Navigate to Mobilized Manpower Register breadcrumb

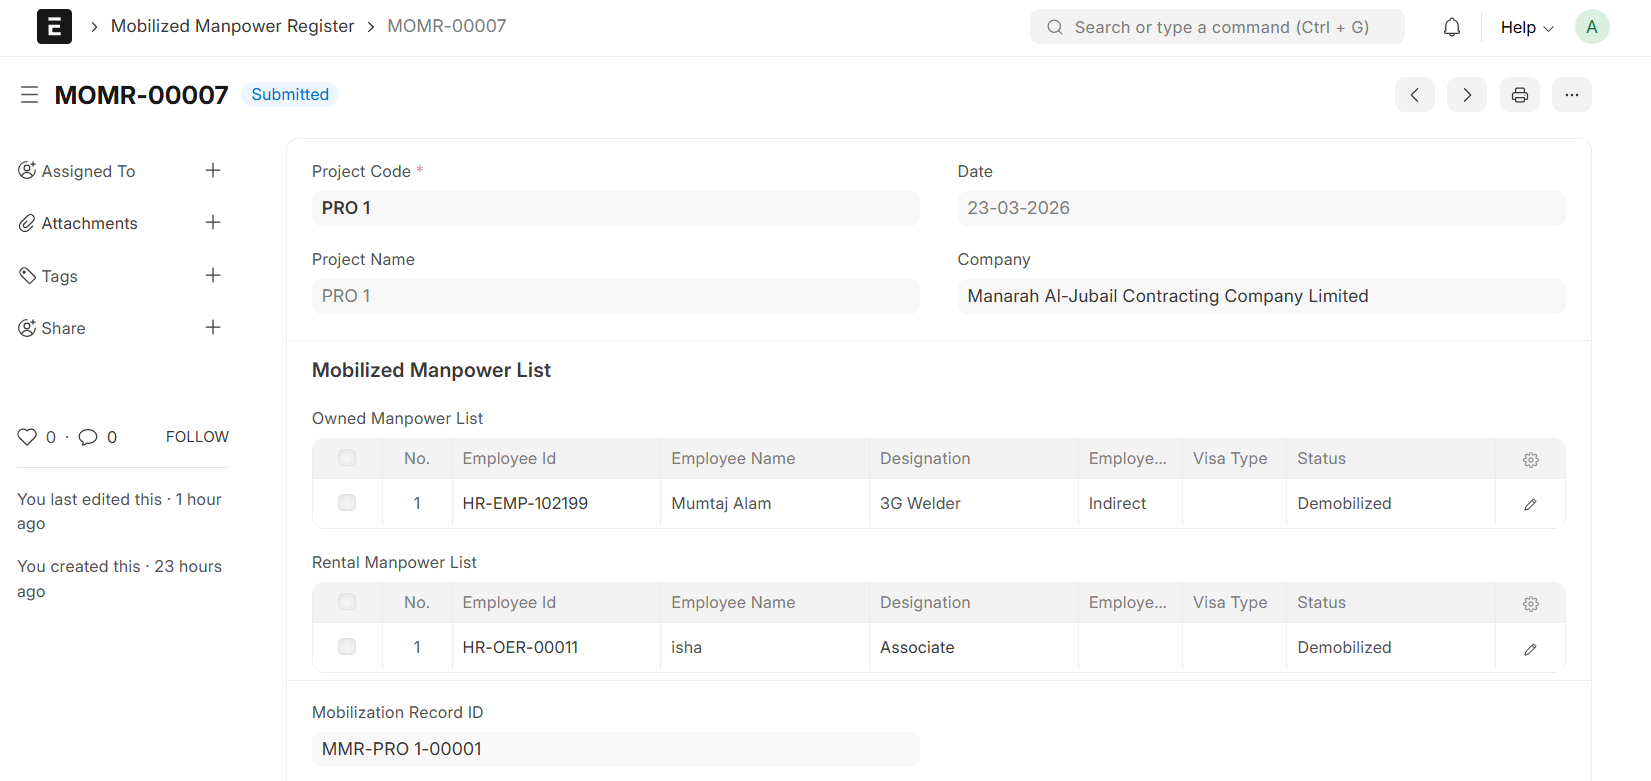[x=232, y=26]
